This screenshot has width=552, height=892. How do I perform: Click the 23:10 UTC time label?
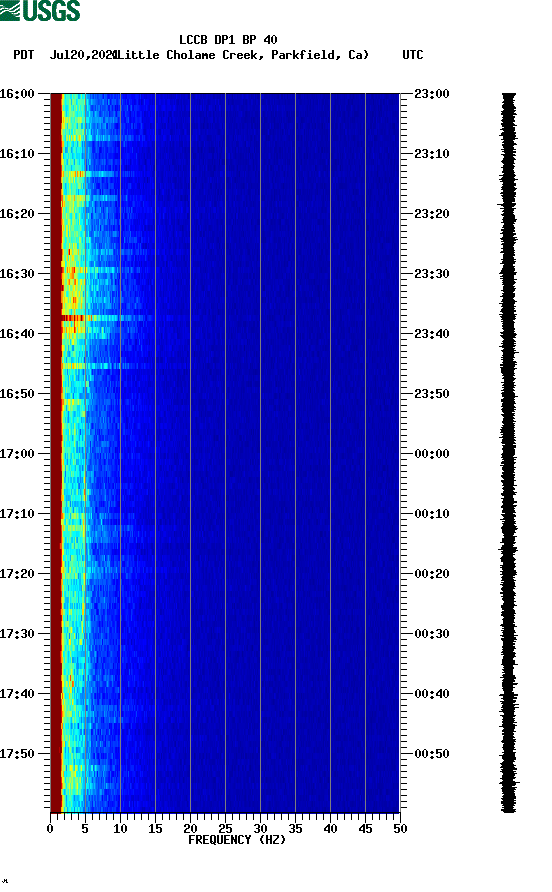[x=432, y=154]
